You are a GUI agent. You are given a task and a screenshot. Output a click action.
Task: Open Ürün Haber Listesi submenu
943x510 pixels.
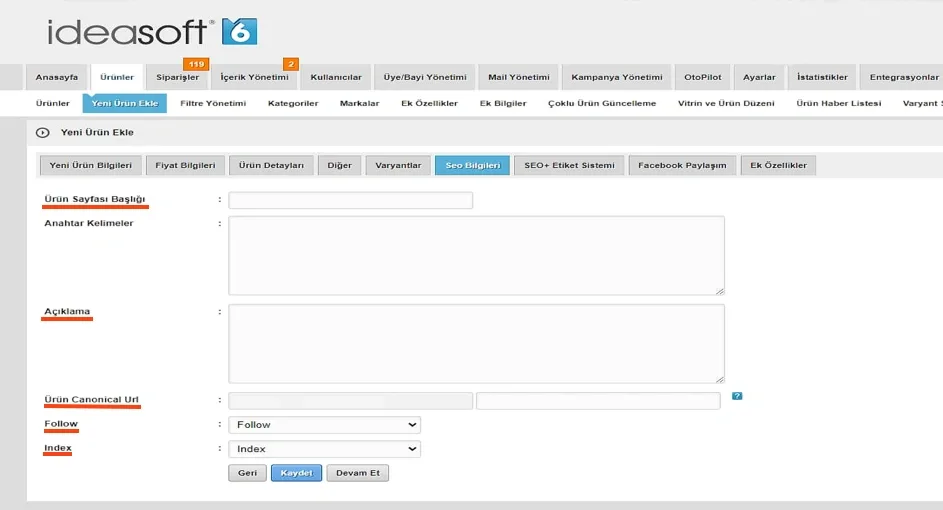coord(838,103)
